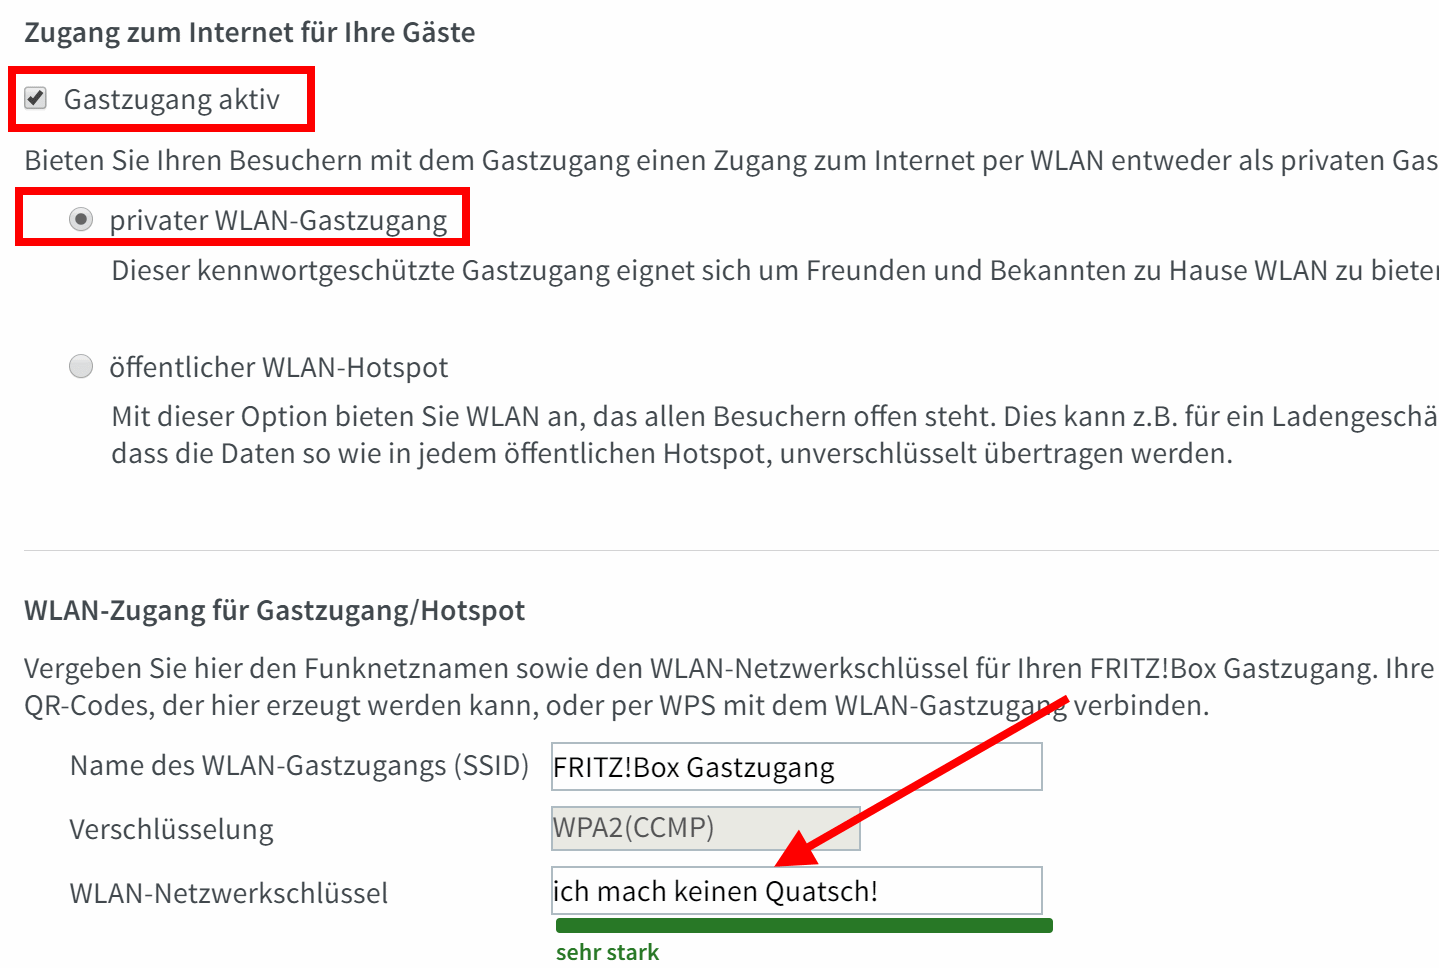Click the heading 'Zugang zum Internet für Ihre Gäste'
The height and width of the screenshot is (968, 1439).
(x=250, y=33)
